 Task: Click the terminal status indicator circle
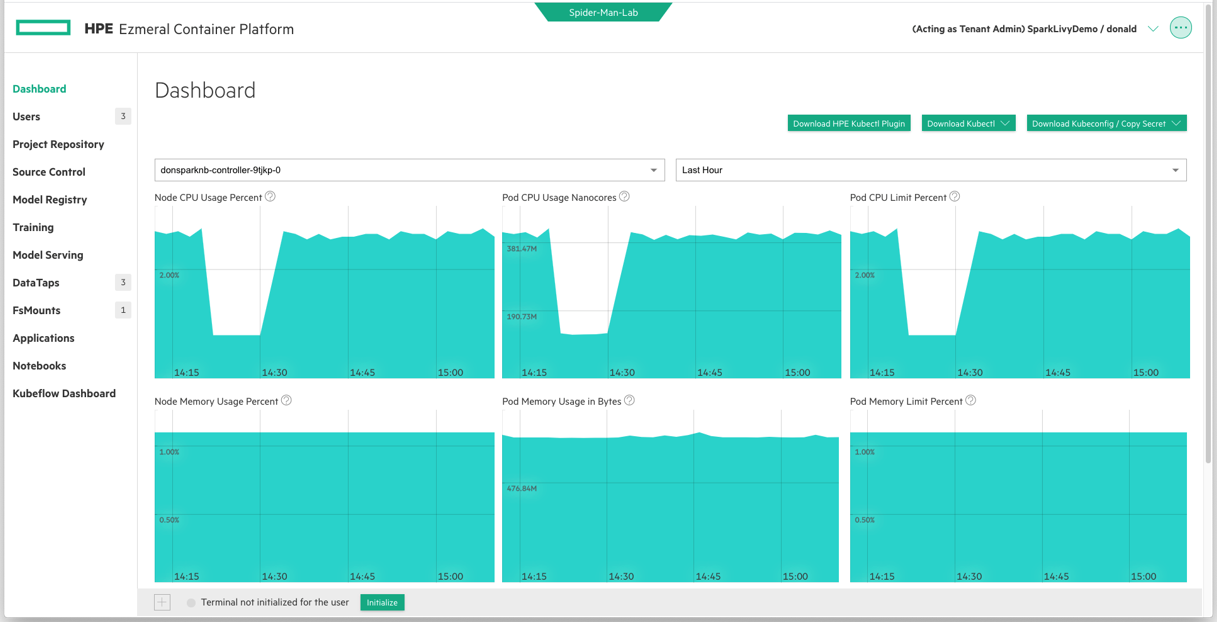click(x=191, y=603)
